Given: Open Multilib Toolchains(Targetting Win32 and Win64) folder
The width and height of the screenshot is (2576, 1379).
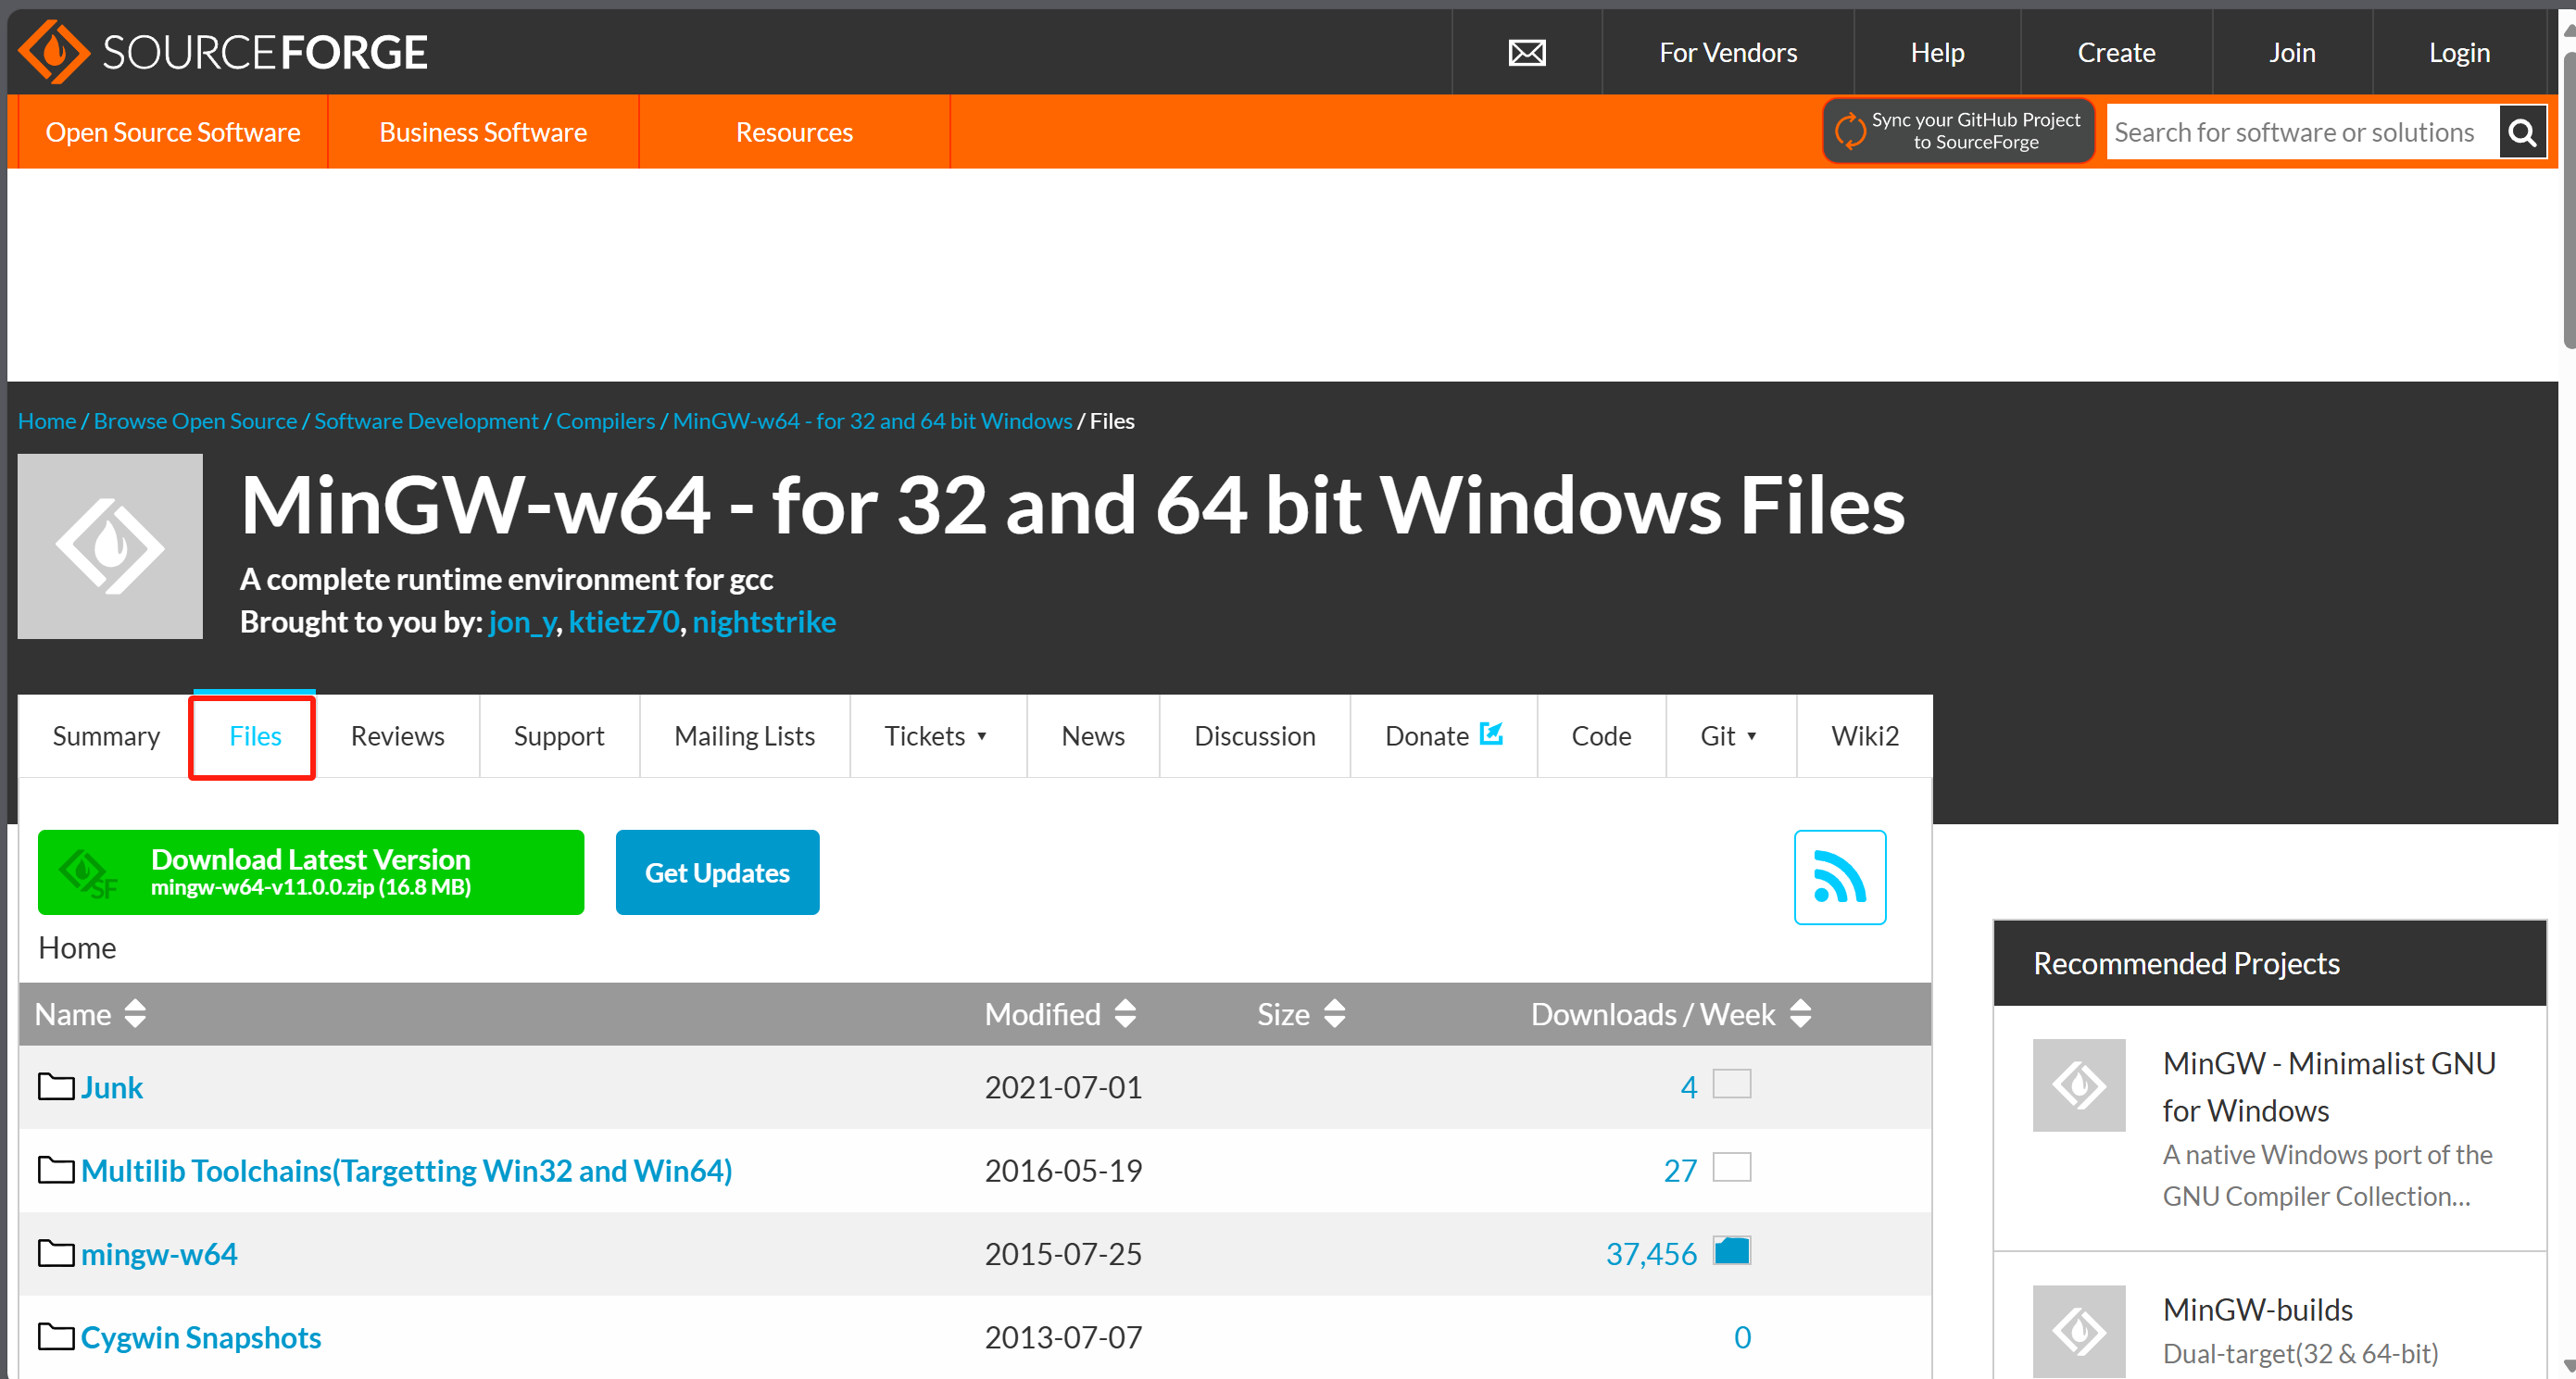Looking at the screenshot, I should [x=406, y=1170].
